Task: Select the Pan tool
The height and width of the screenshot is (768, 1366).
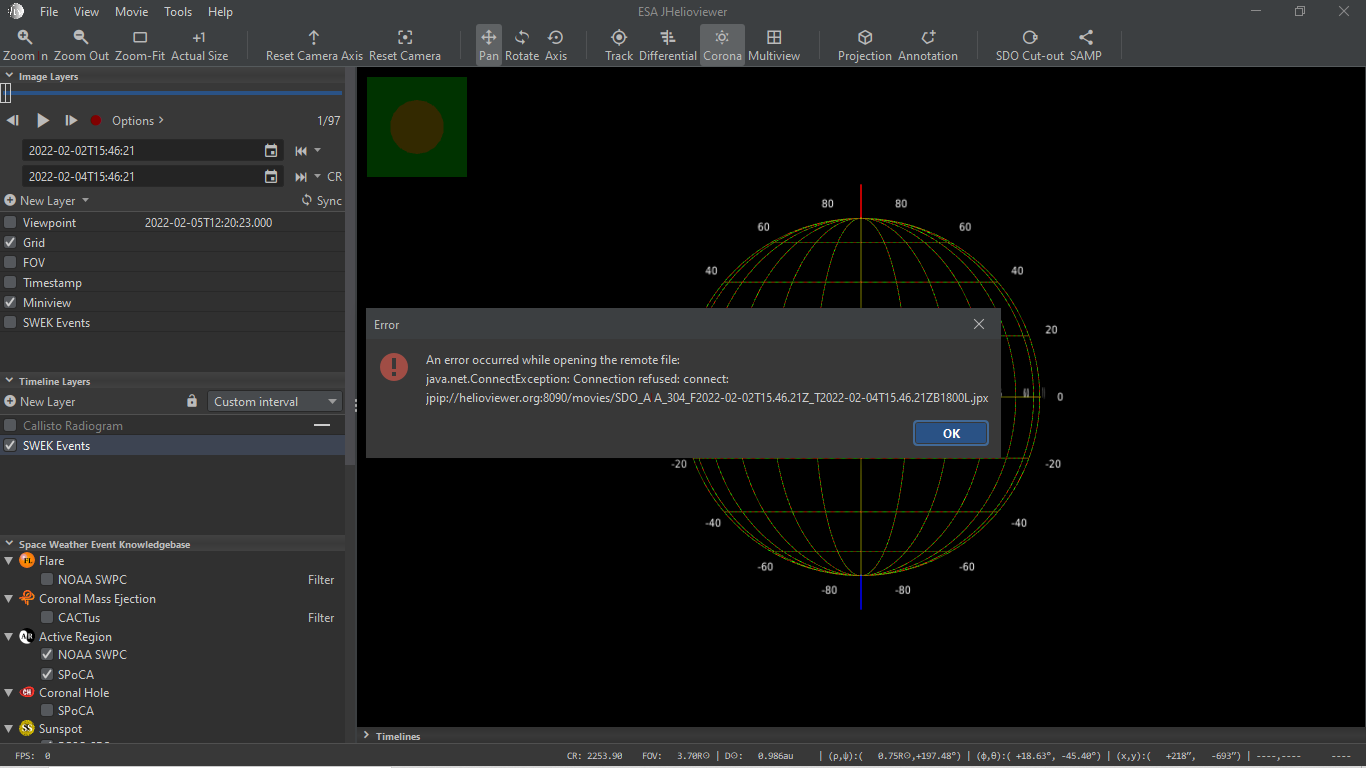Action: coord(488,44)
